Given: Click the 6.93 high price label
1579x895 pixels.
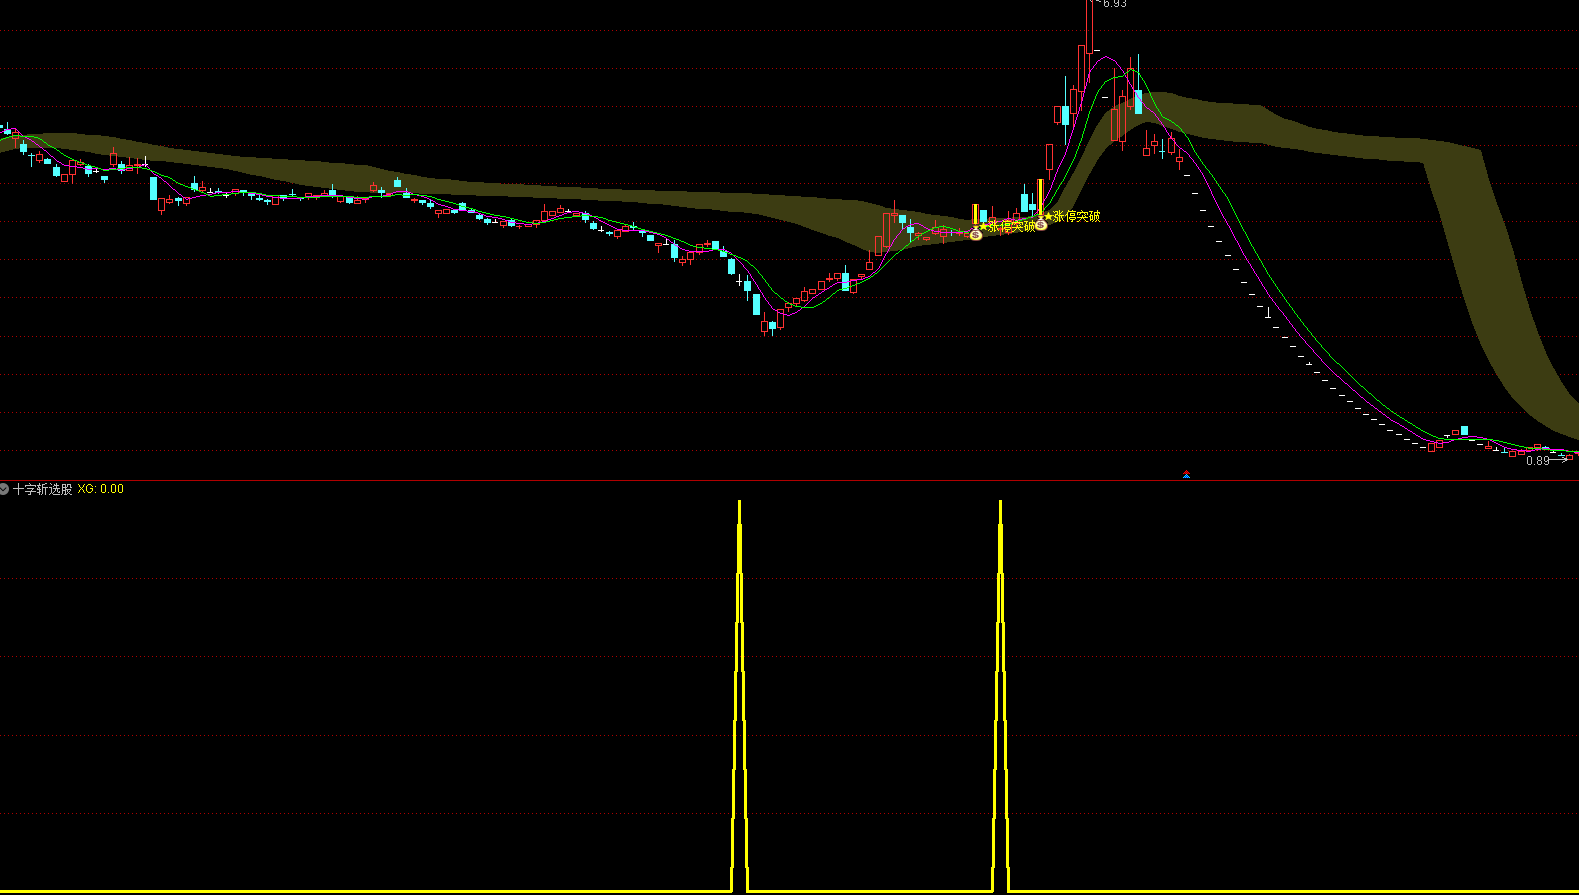Looking at the screenshot, I should click(1115, 4).
